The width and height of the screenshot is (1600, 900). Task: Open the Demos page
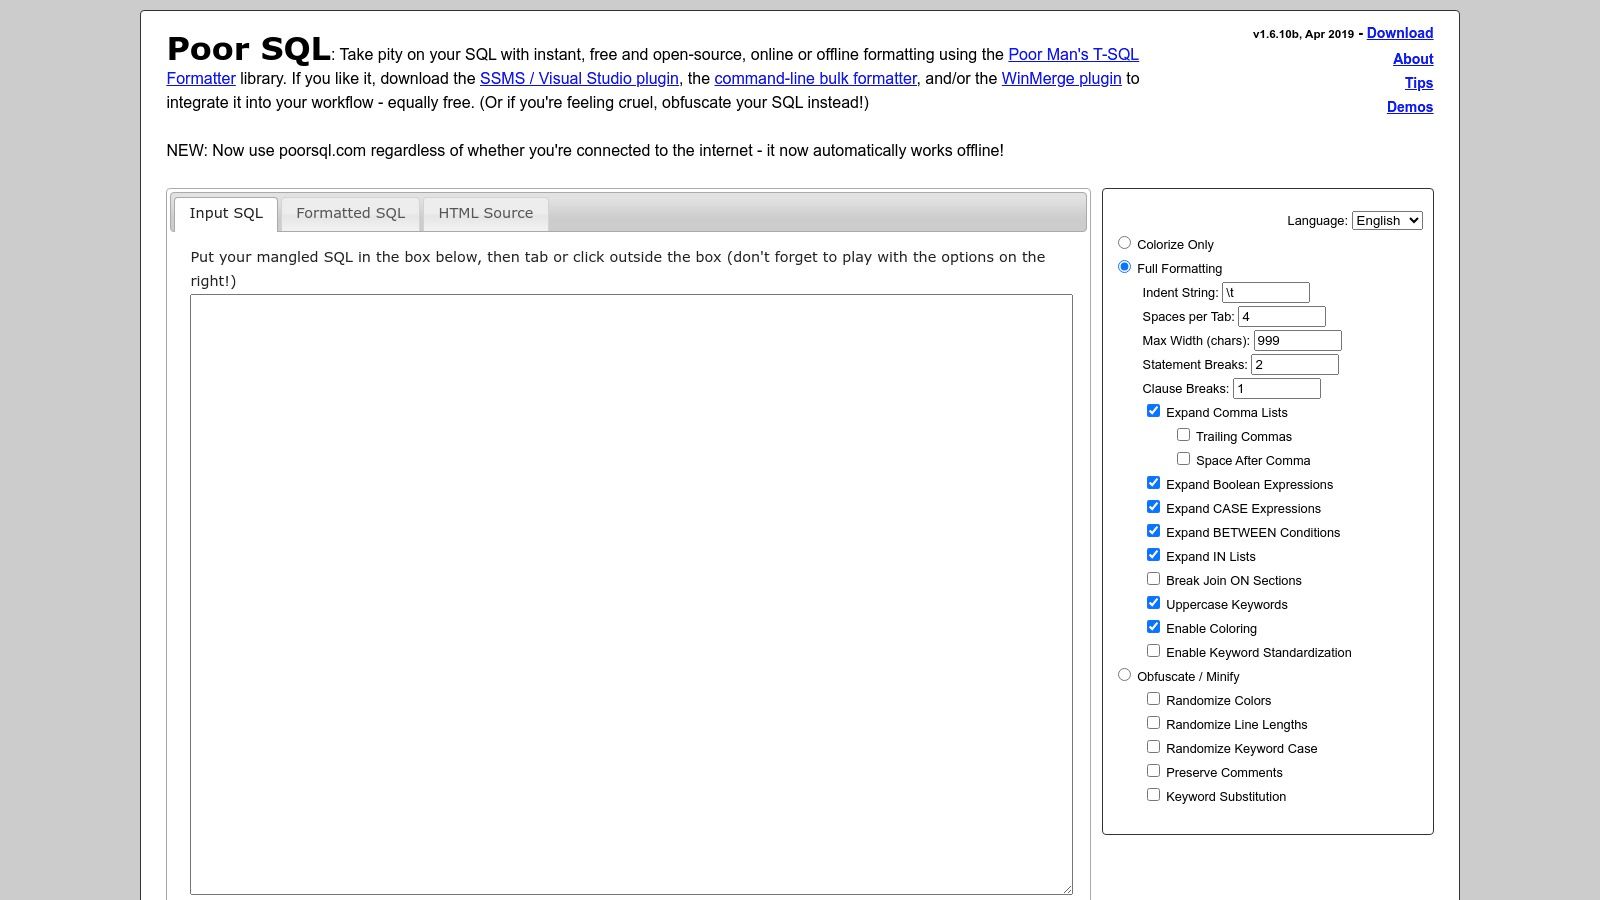click(1410, 106)
